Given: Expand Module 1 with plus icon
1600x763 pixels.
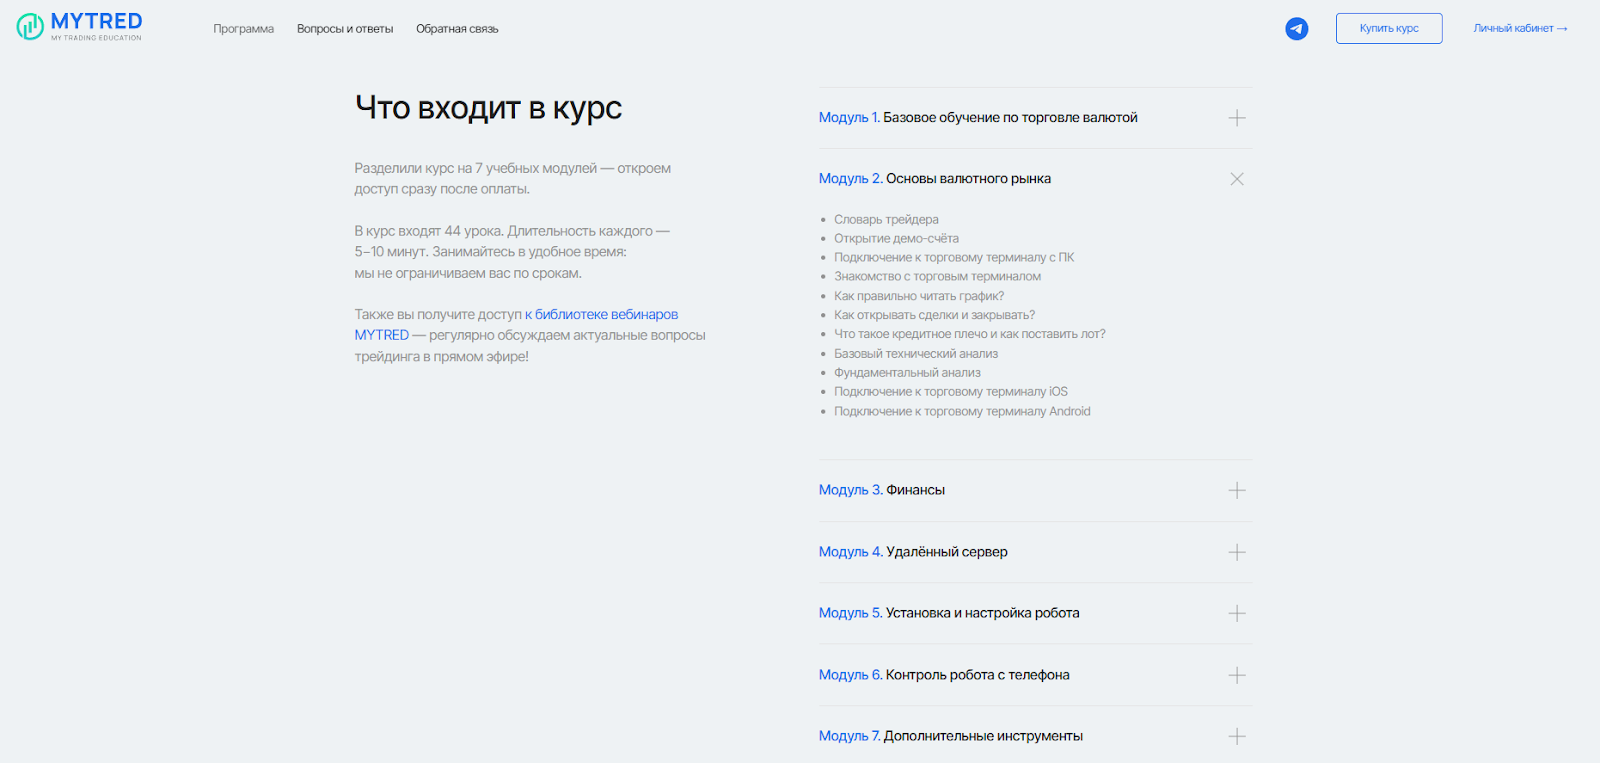Looking at the screenshot, I should pos(1237,118).
